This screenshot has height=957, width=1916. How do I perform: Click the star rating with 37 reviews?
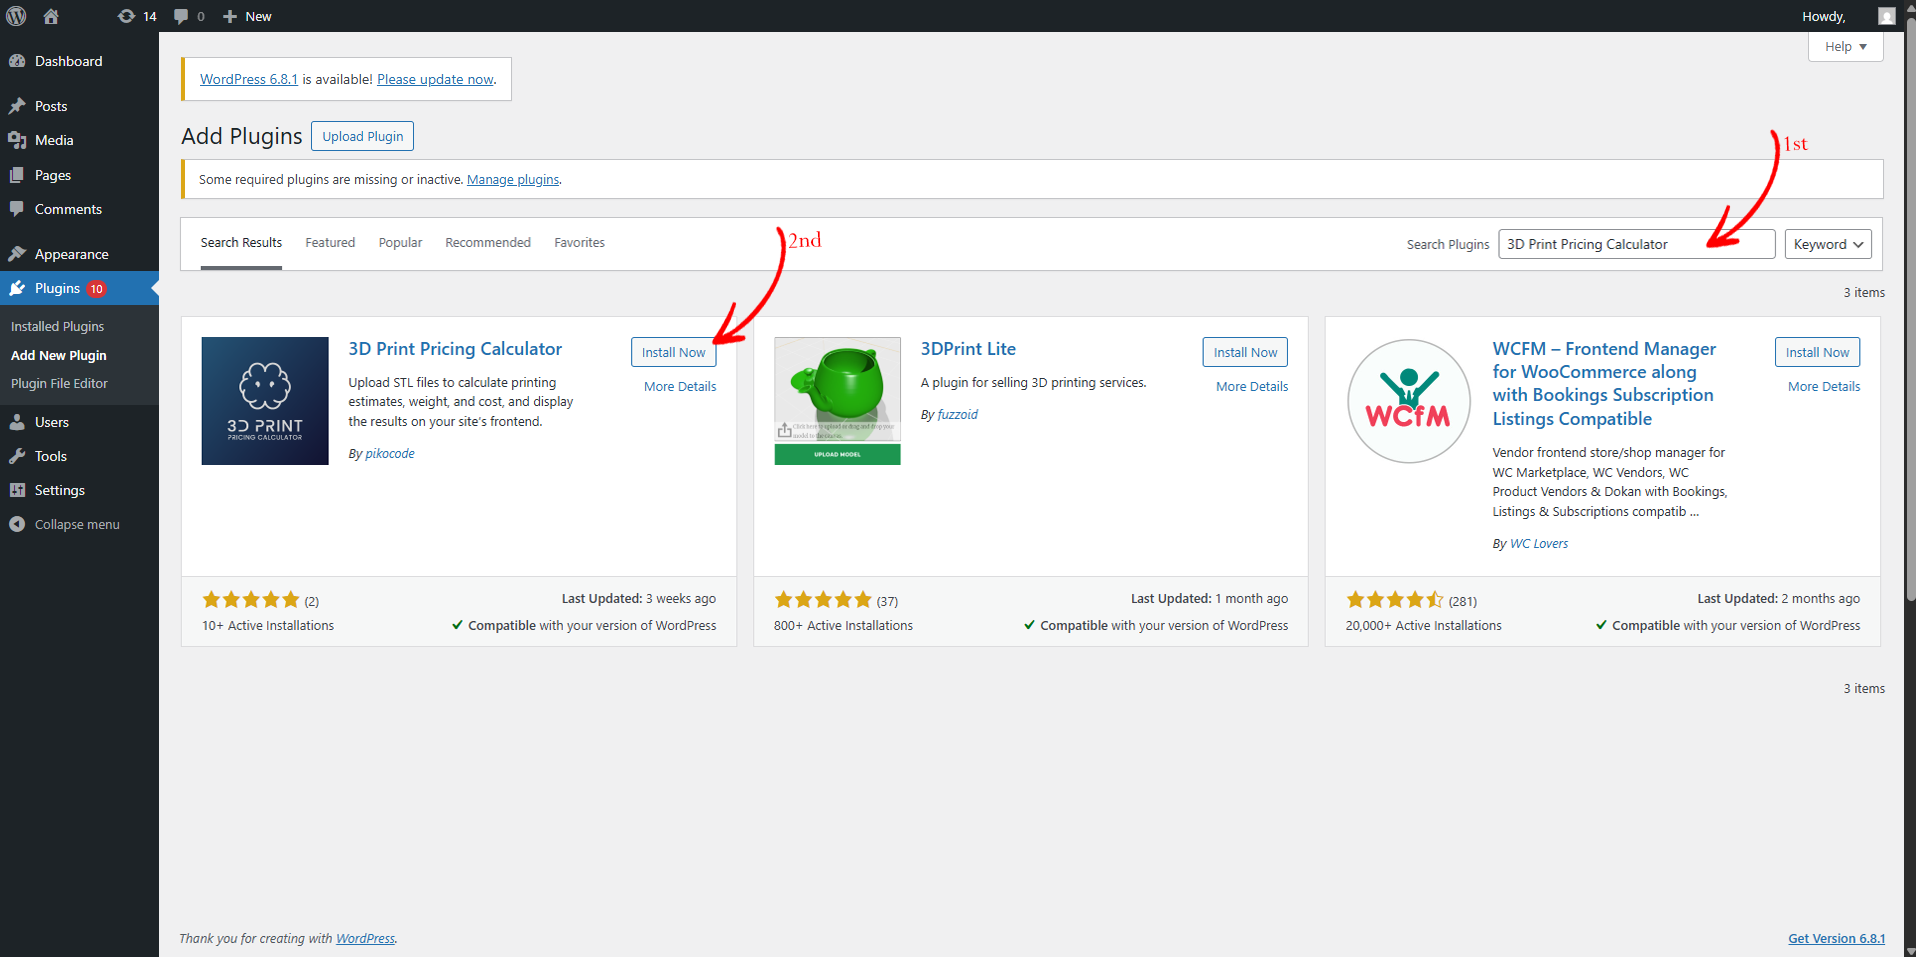(823, 600)
